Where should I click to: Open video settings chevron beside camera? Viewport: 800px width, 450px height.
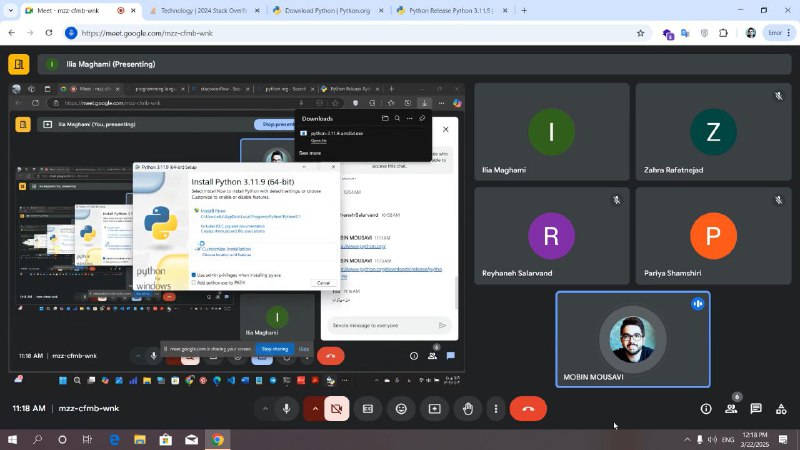[x=314, y=409]
